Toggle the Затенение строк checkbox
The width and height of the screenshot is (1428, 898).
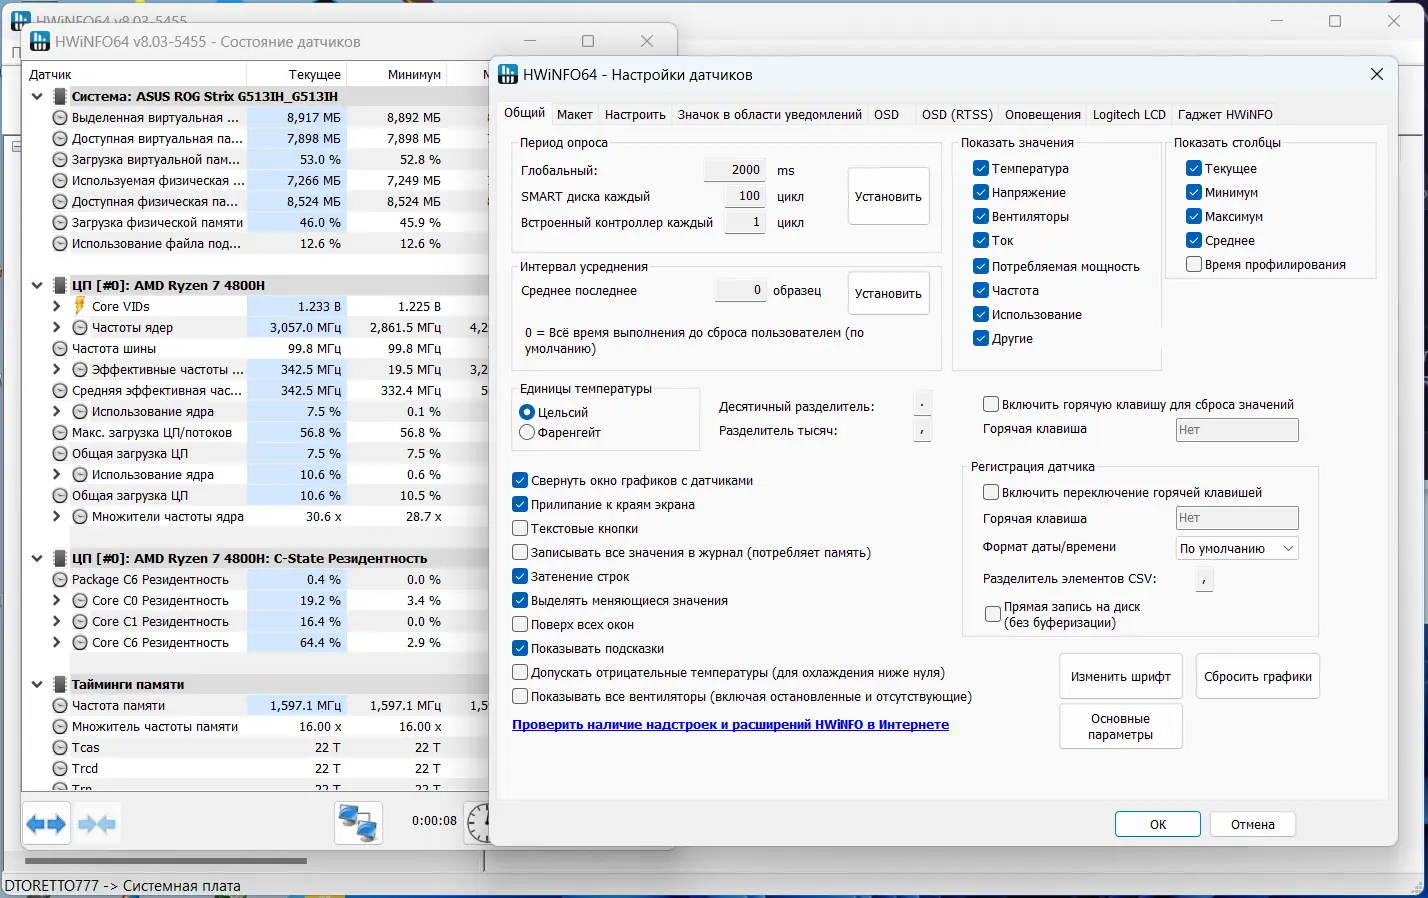click(520, 577)
